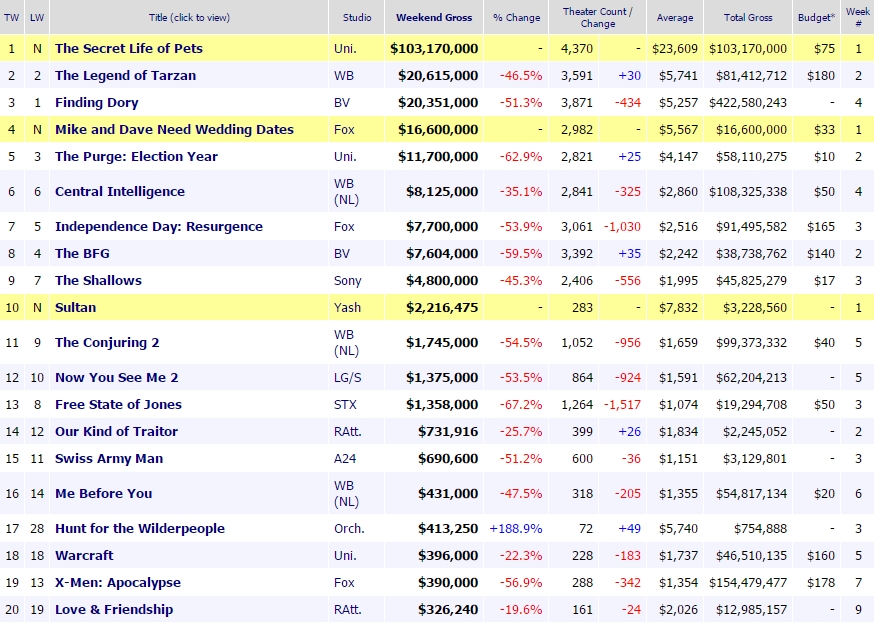Select the -1,030 theater change value

click(x=622, y=227)
